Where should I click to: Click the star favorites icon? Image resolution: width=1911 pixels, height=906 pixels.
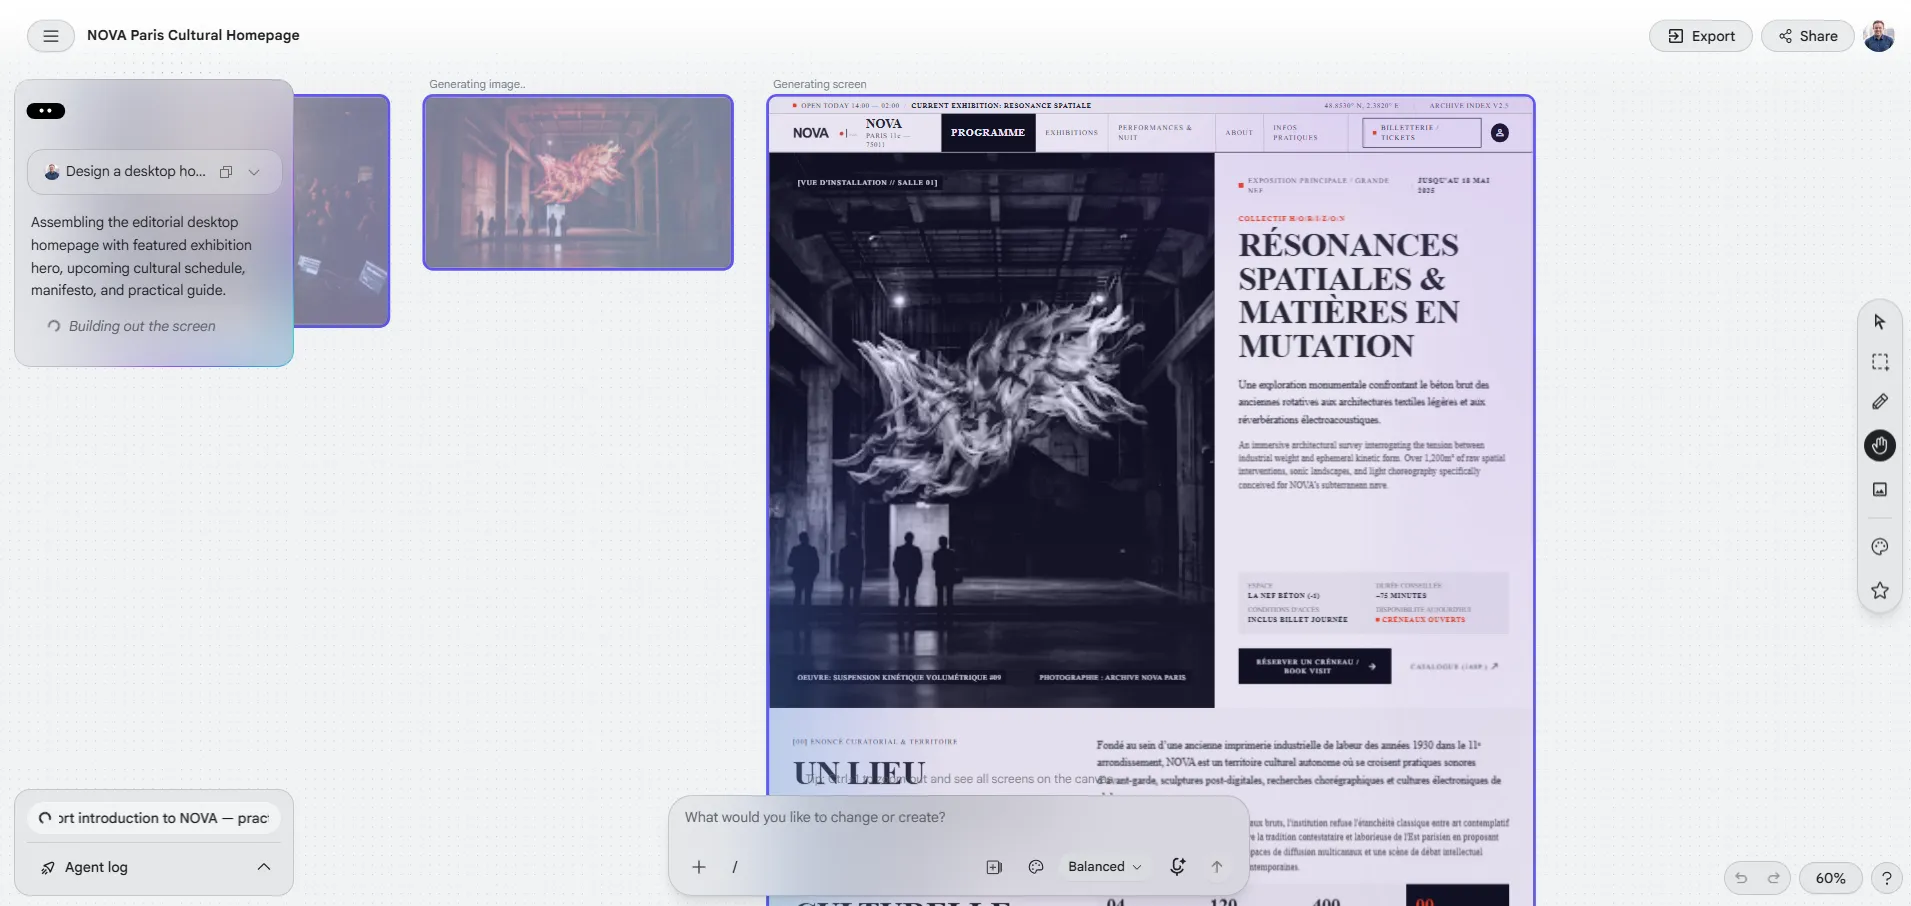[1880, 591]
